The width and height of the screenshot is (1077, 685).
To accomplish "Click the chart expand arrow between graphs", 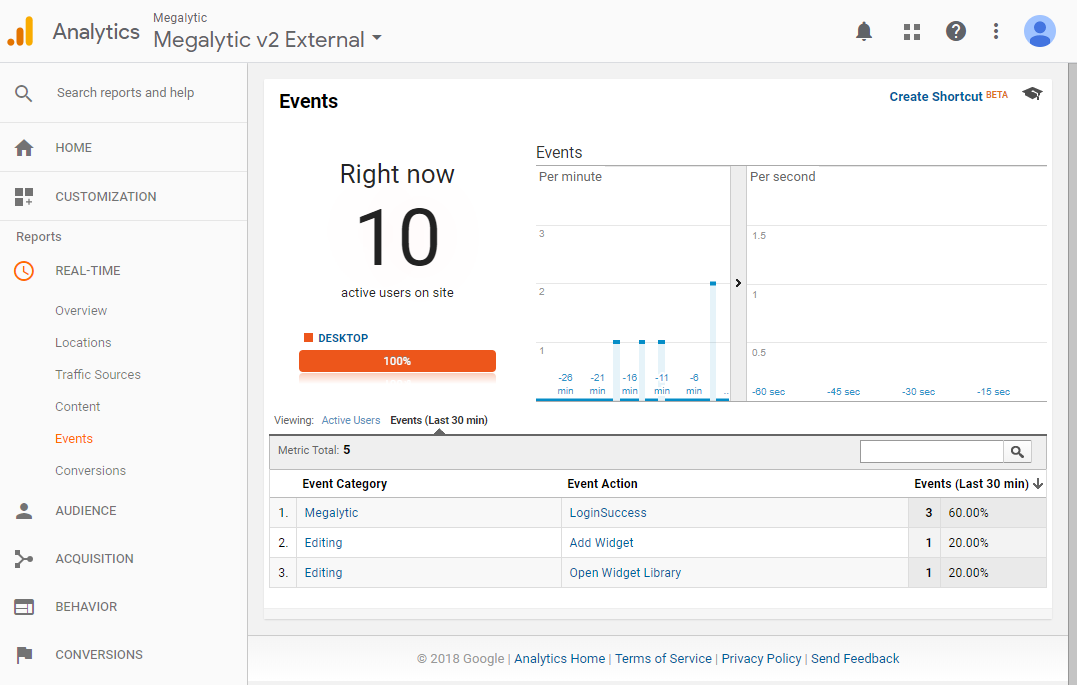I will click(x=738, y=283).
